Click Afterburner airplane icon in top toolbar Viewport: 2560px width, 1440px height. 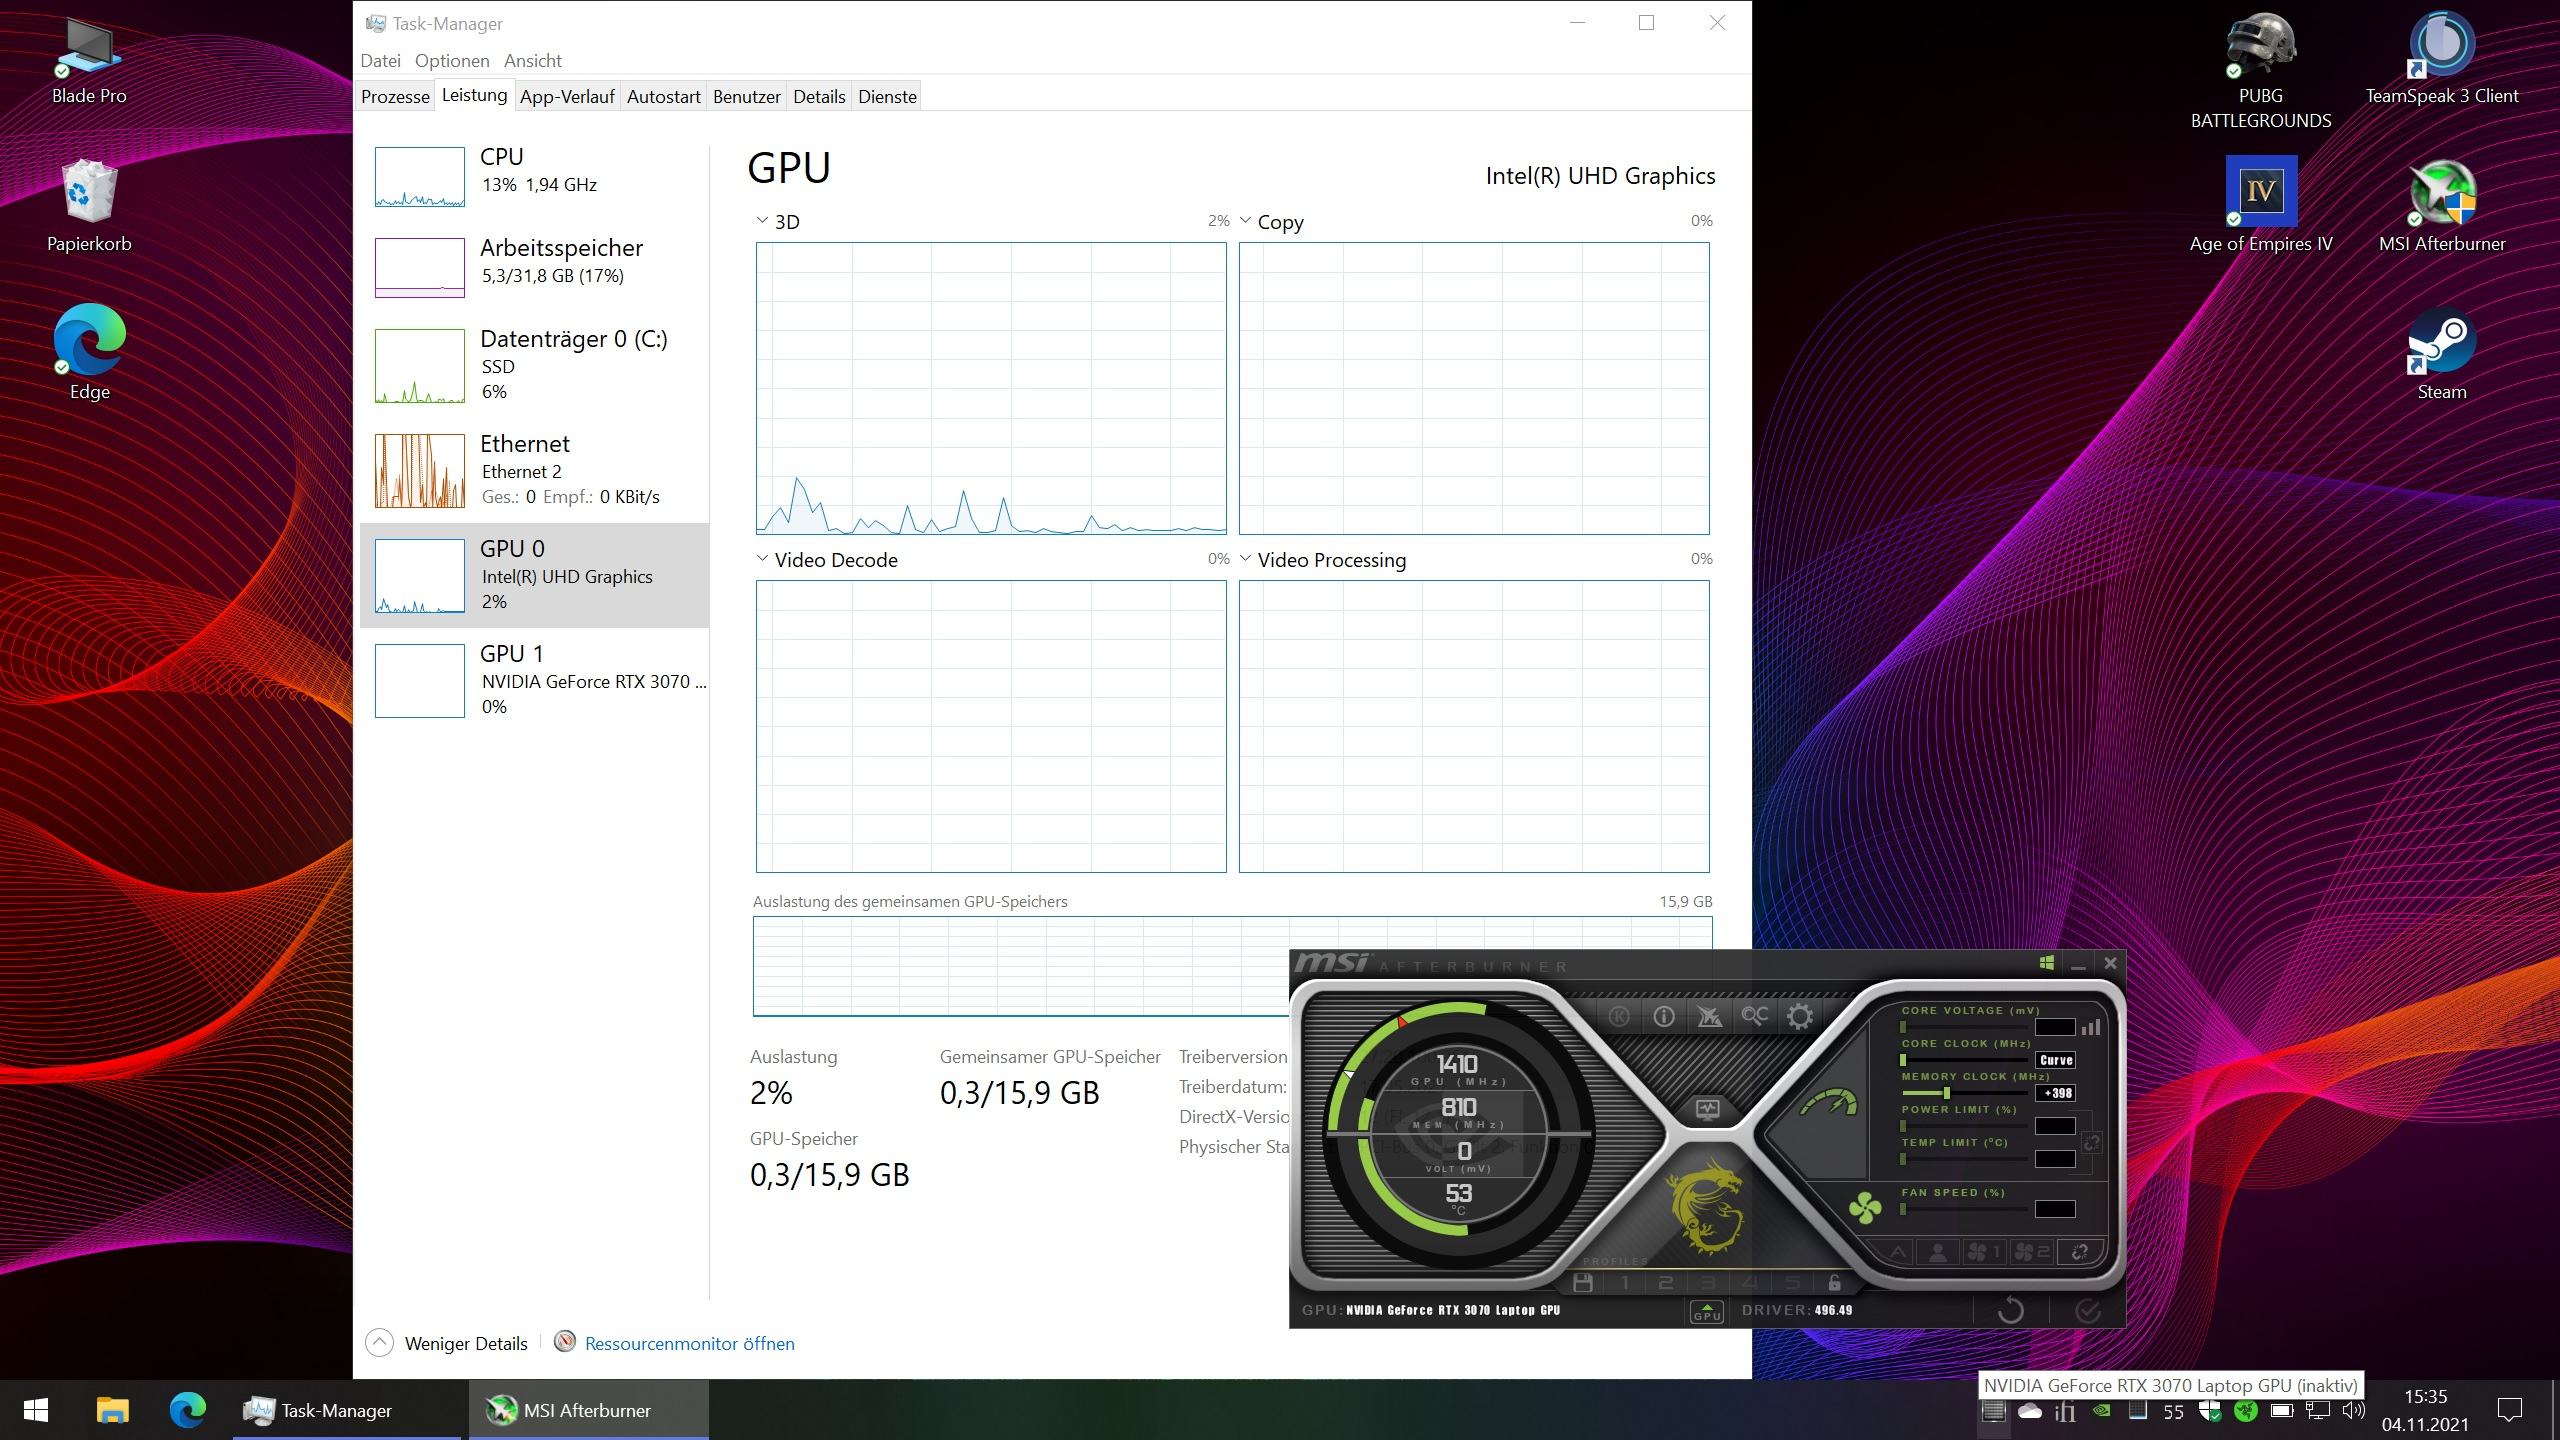pos(1709,1017)
